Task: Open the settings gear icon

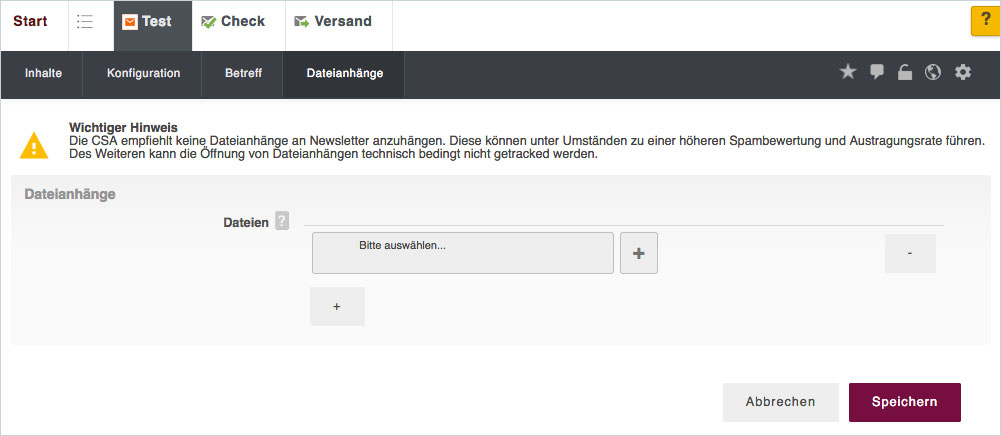Action: coord(963,72)
